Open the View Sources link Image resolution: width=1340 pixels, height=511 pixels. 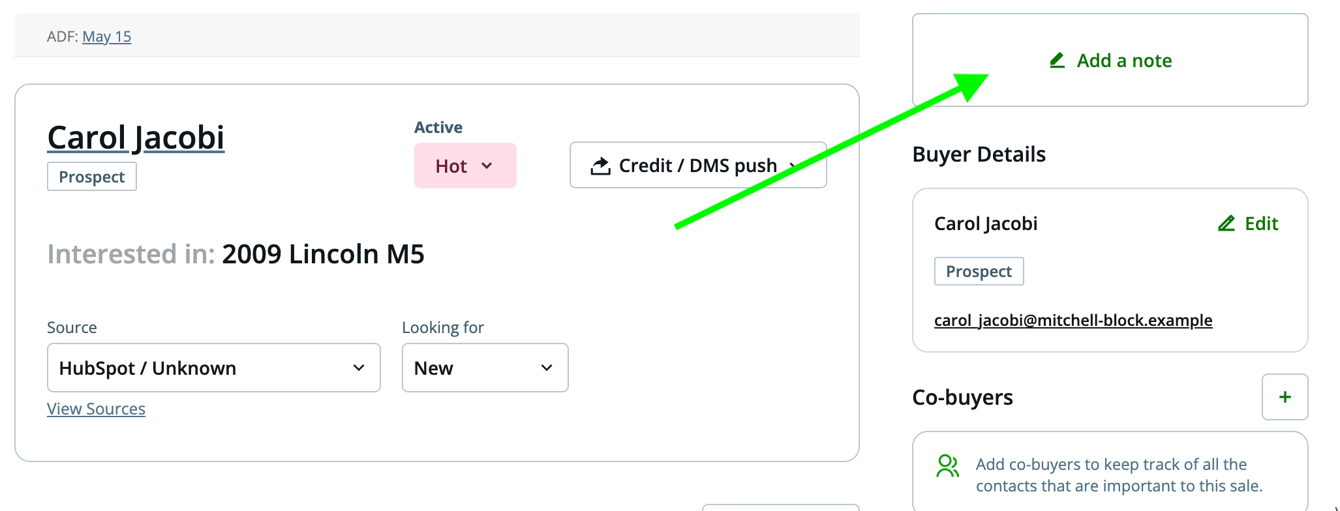(x=96, y=409)
